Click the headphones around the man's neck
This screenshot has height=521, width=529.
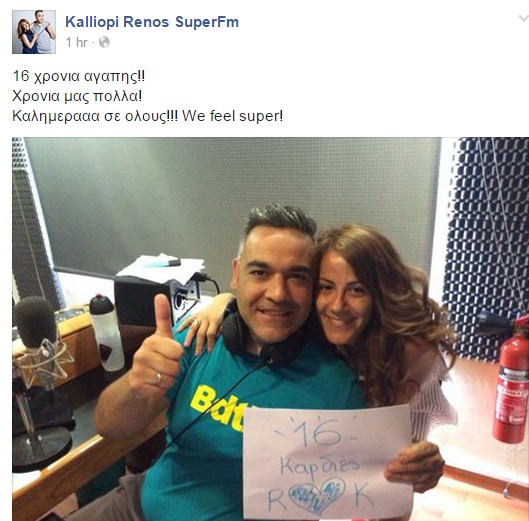260,341
